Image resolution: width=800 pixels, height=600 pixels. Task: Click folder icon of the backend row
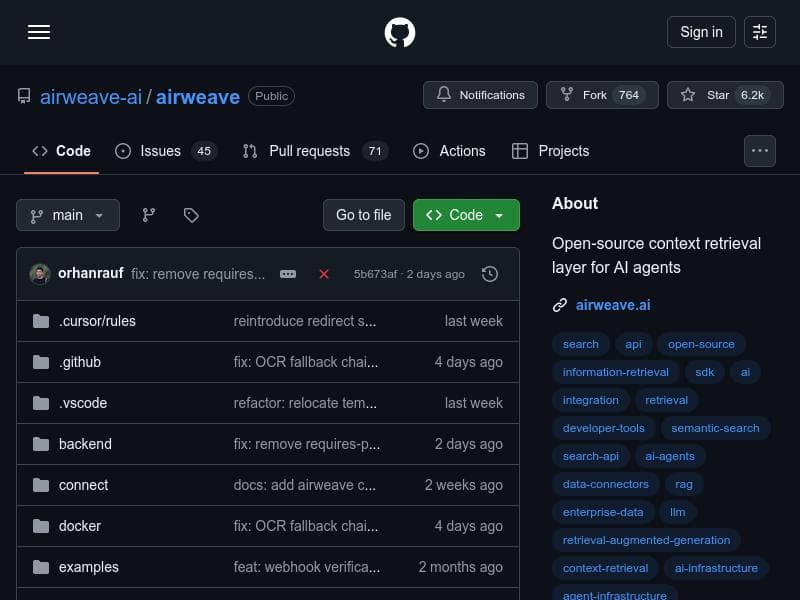coord(41,444)
